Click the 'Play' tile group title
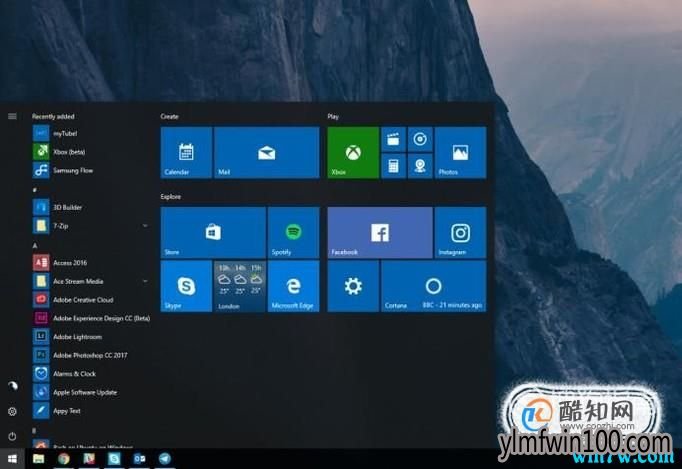This screenshot has height=469, width=682. pyautogui.click(x=333, y=116)
